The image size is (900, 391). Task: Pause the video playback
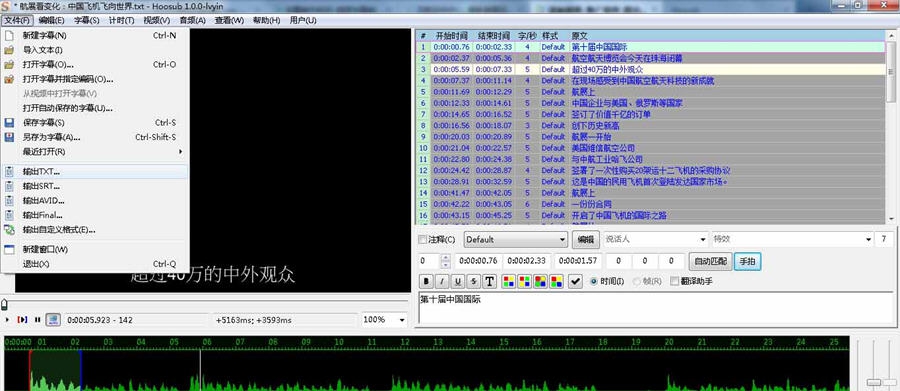37,319
